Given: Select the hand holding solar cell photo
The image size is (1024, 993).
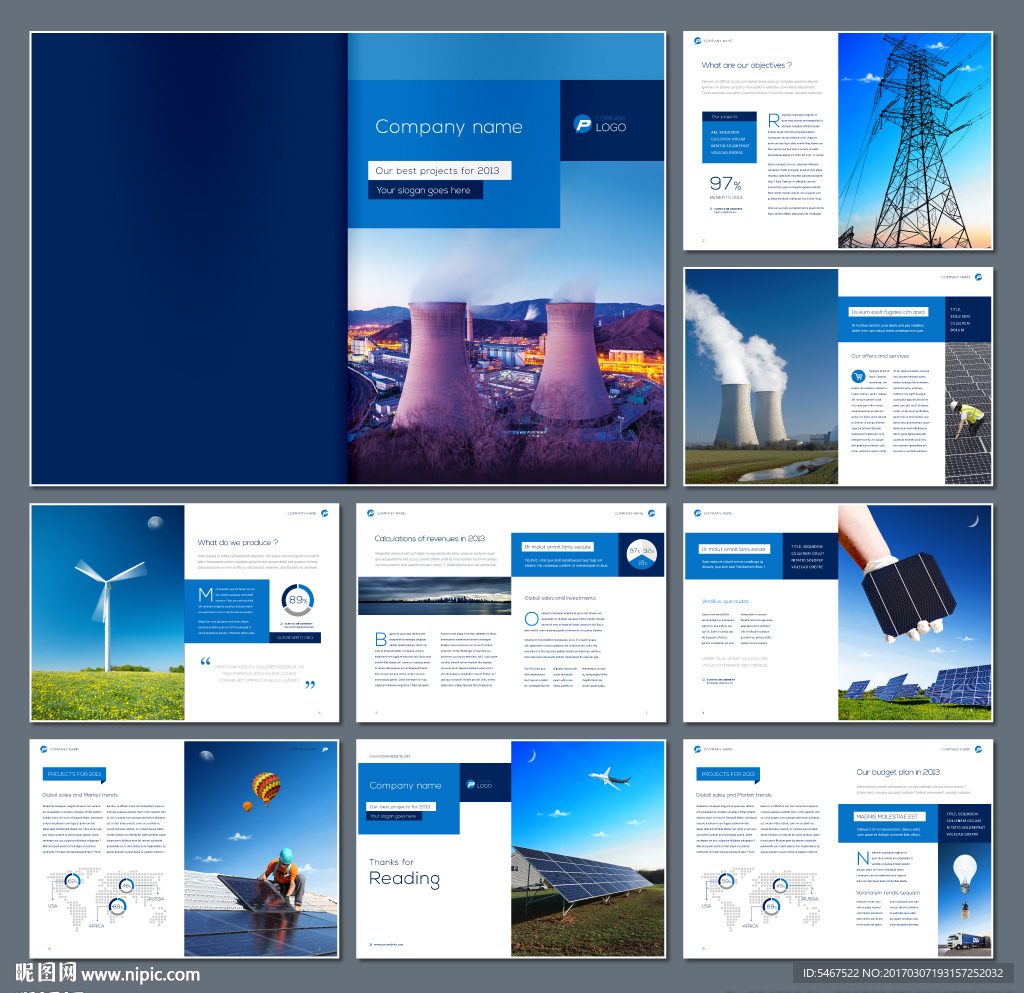Looking at the screenshot, I should (x=914, y=612).
